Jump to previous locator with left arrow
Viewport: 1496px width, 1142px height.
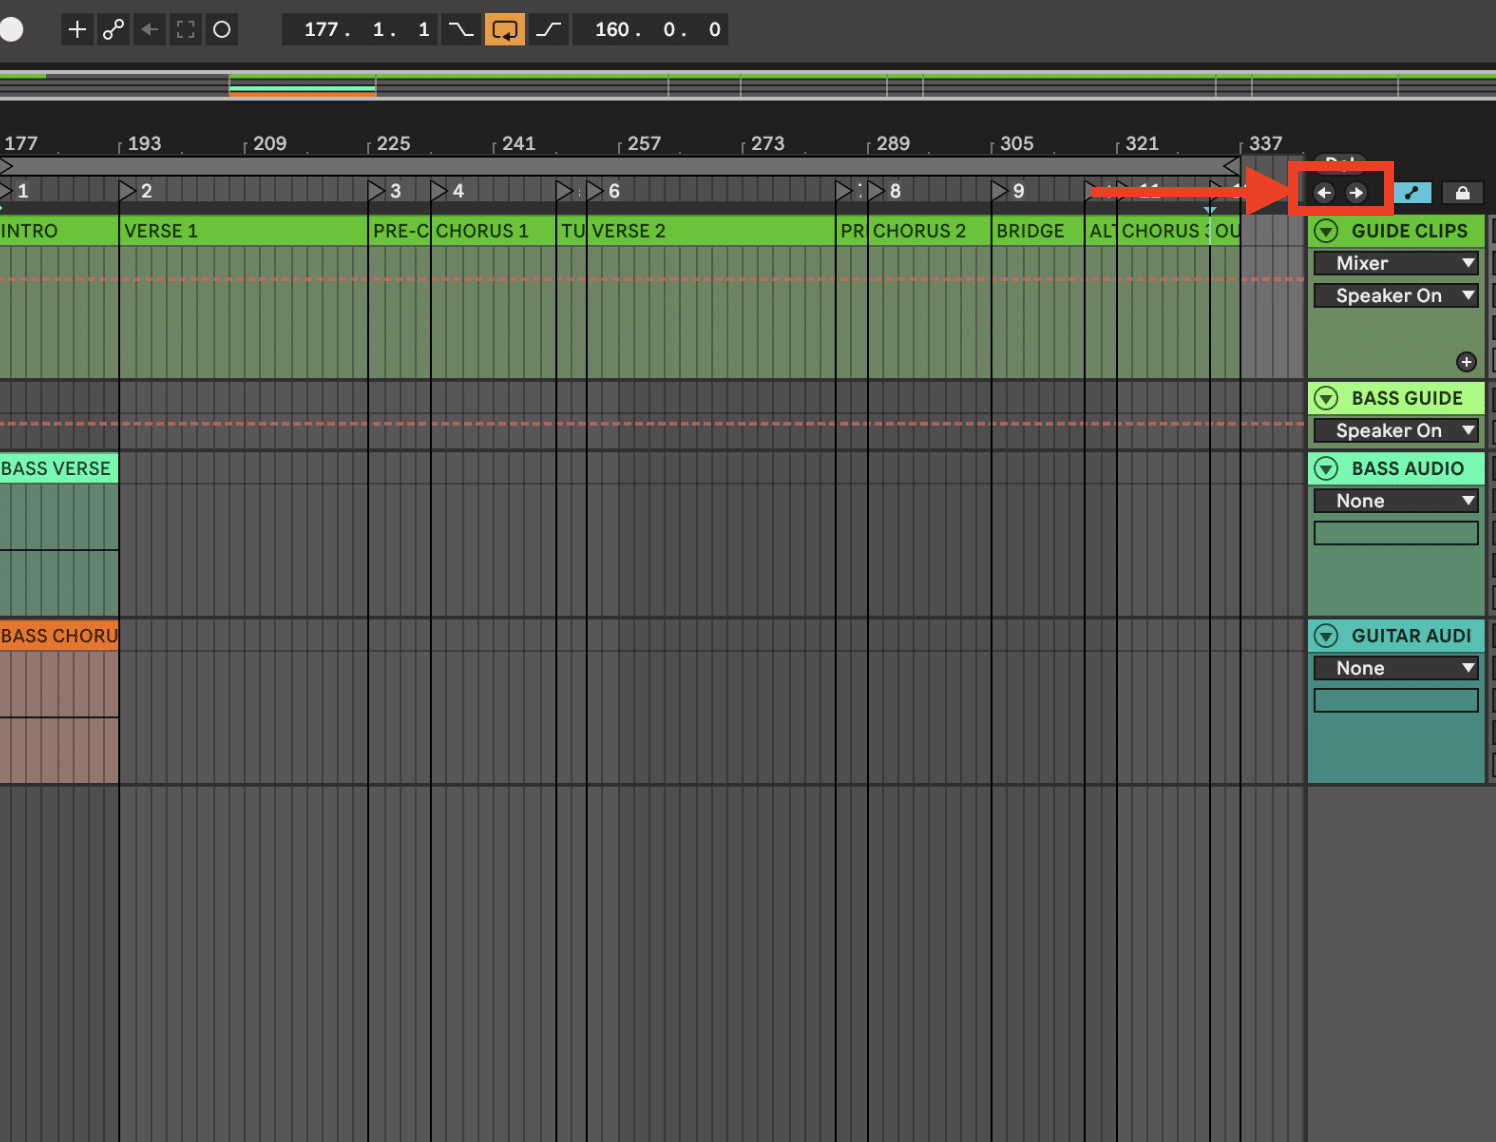coord(1324,193)
